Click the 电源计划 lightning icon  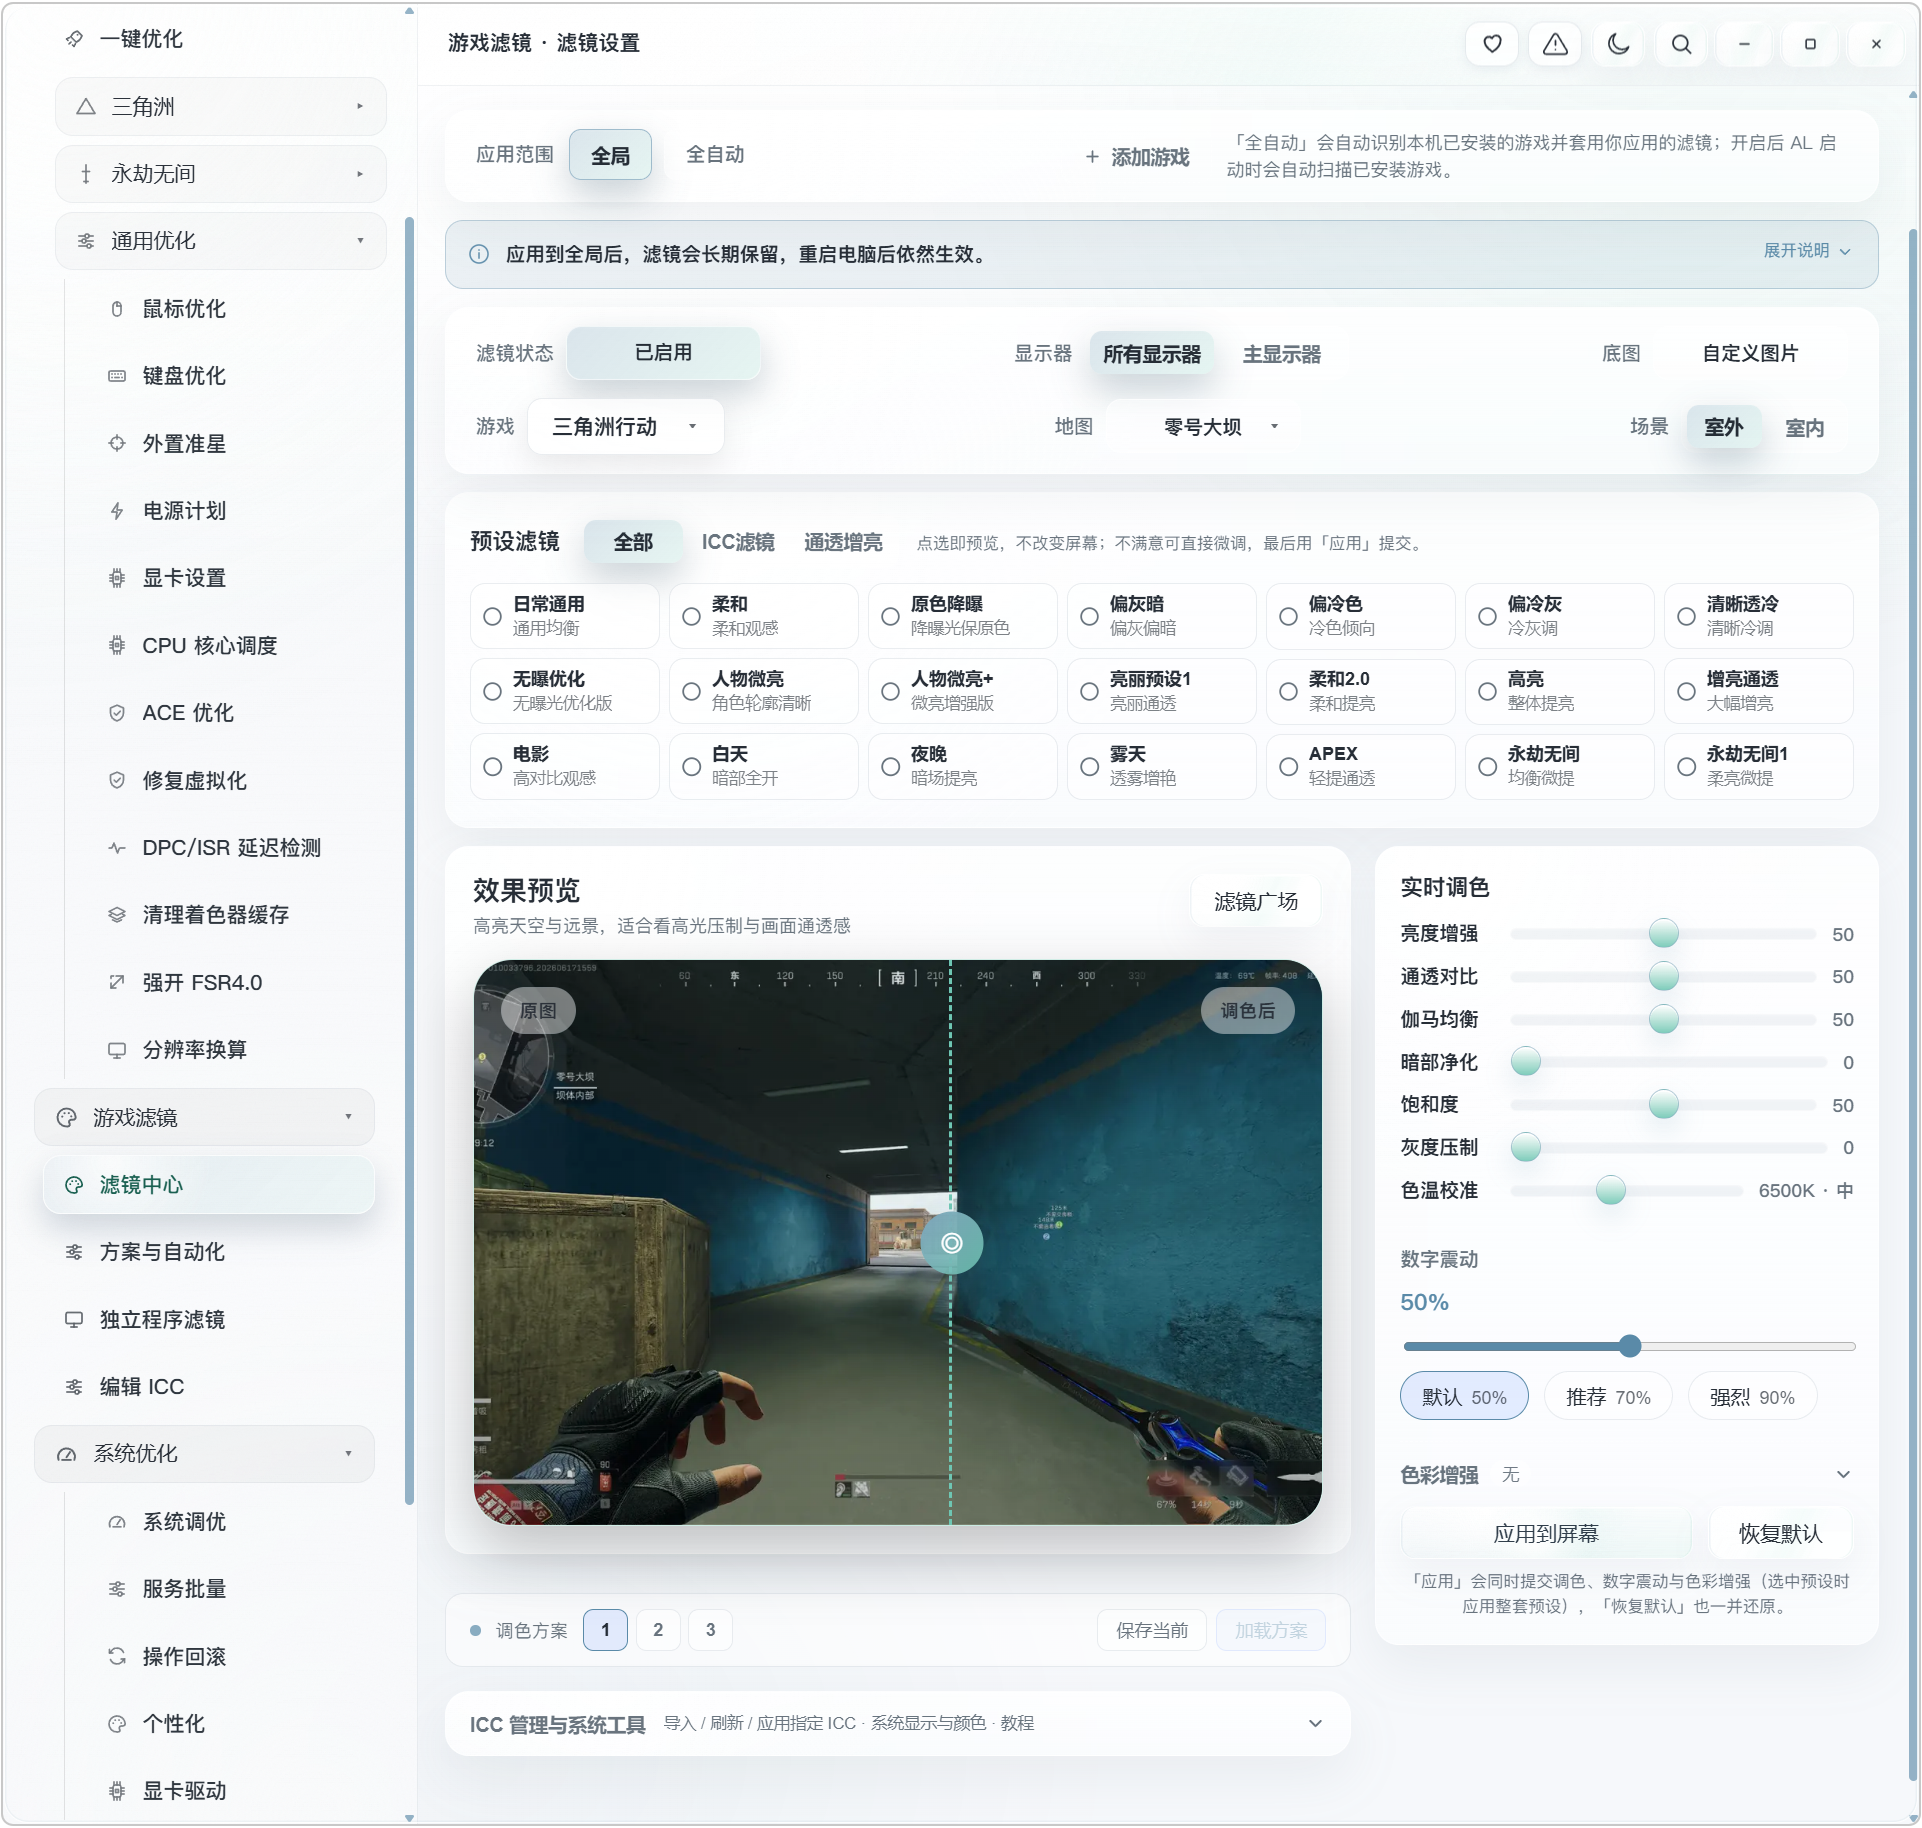coord(117,511)
